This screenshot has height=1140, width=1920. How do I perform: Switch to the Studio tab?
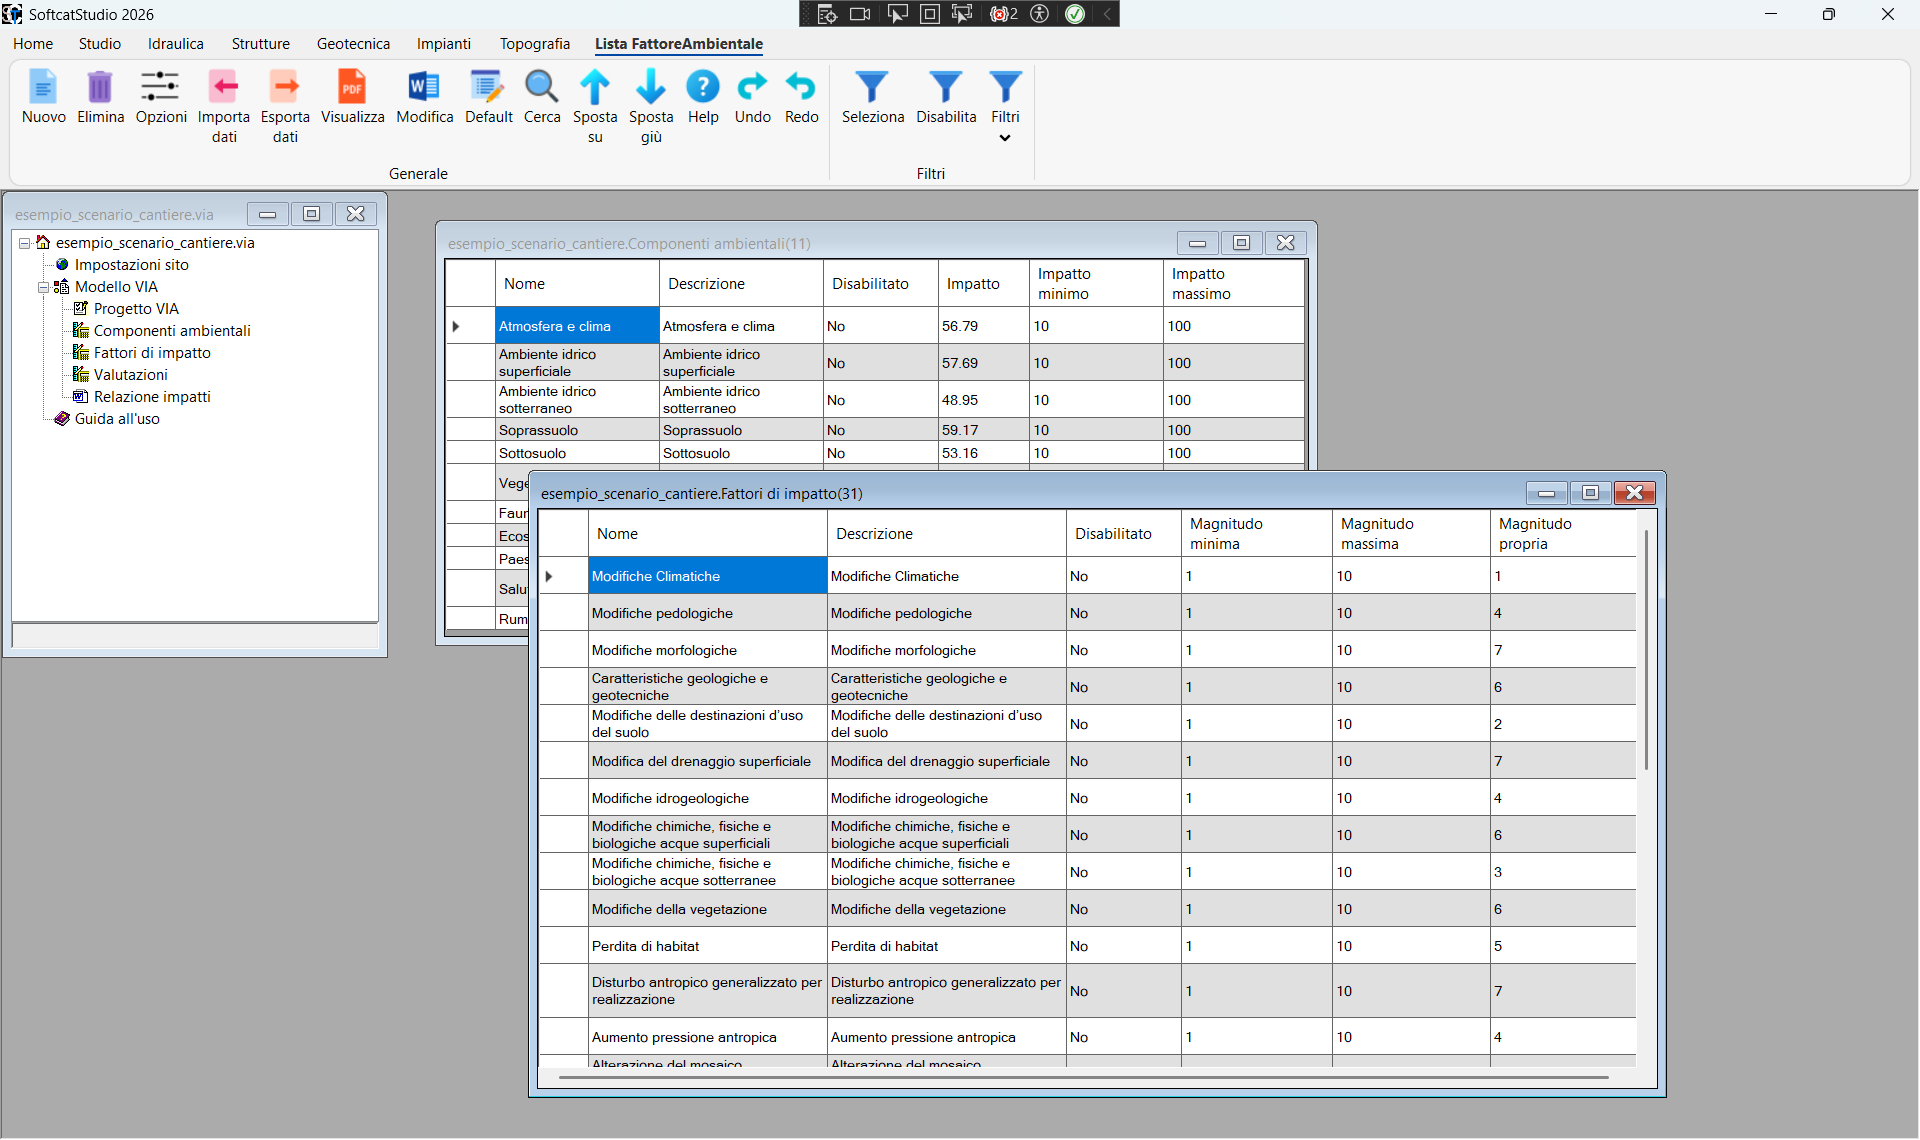100,44
